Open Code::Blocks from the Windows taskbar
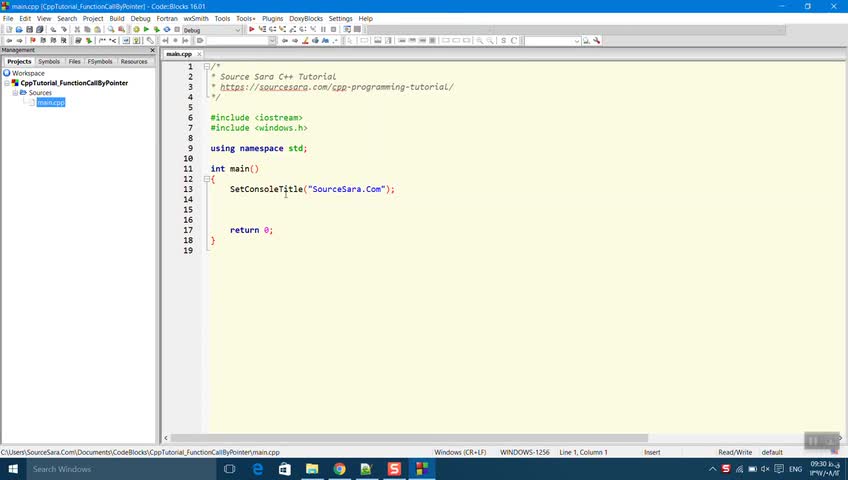The height and width of the screenshot is (480, 848). 422,469
